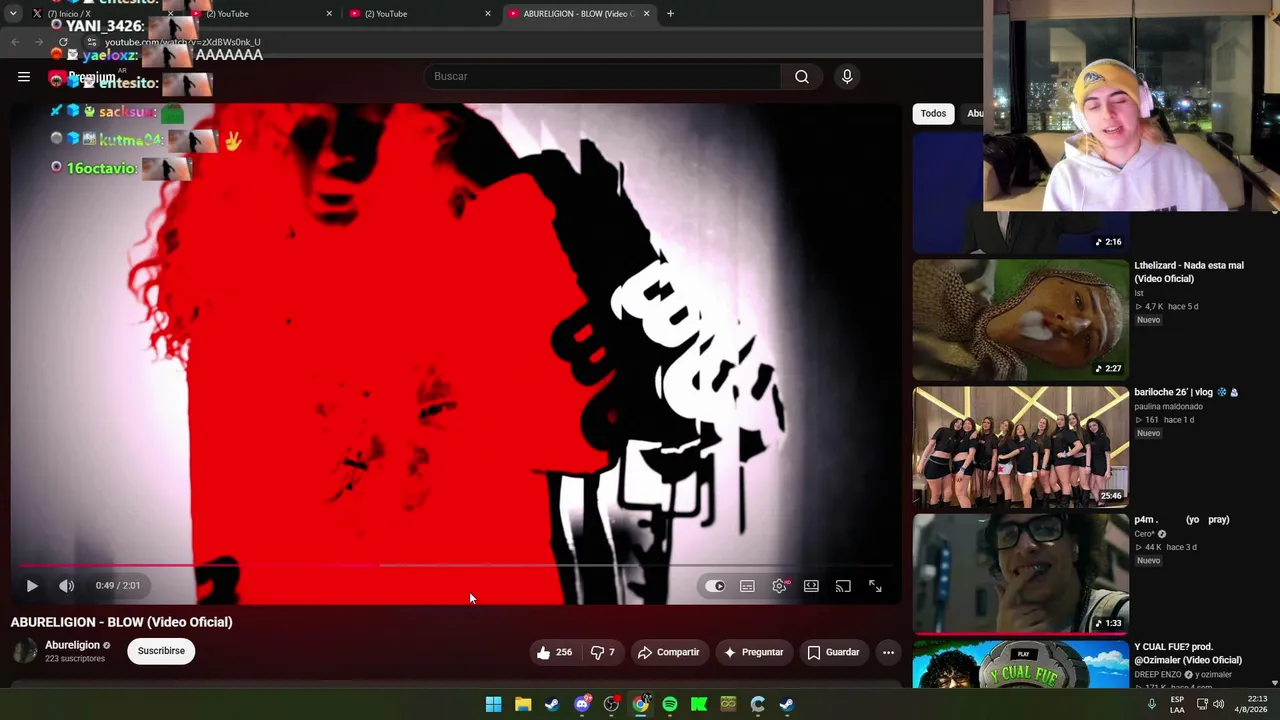Visit the Cero channel link
Screen dimensions: 1280x720
click(1144, 534)
